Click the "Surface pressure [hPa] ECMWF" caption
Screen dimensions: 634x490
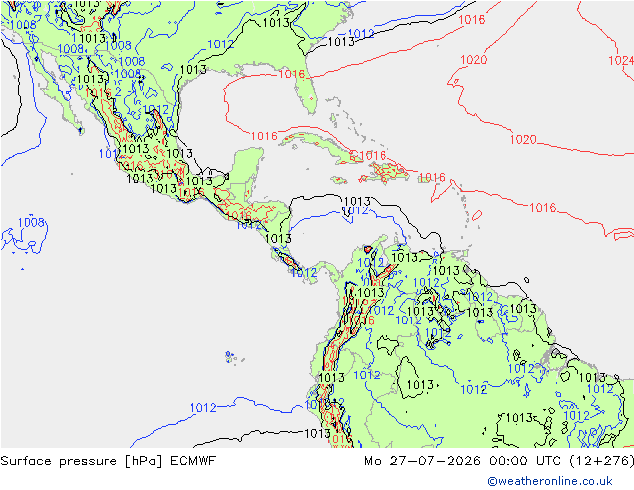pos(108,461)
